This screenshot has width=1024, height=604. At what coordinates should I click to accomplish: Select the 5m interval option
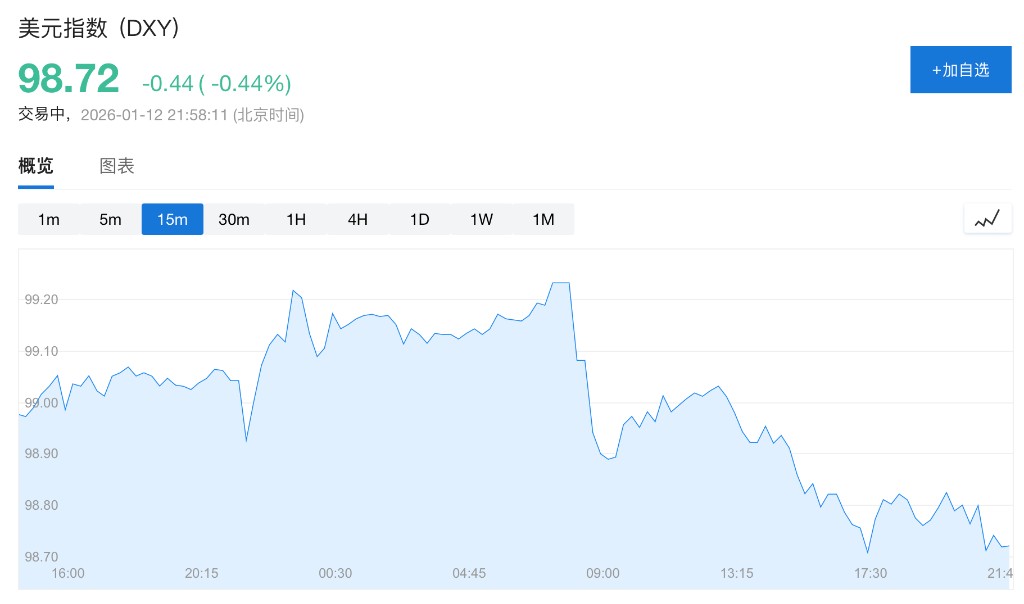click(110, 220)
